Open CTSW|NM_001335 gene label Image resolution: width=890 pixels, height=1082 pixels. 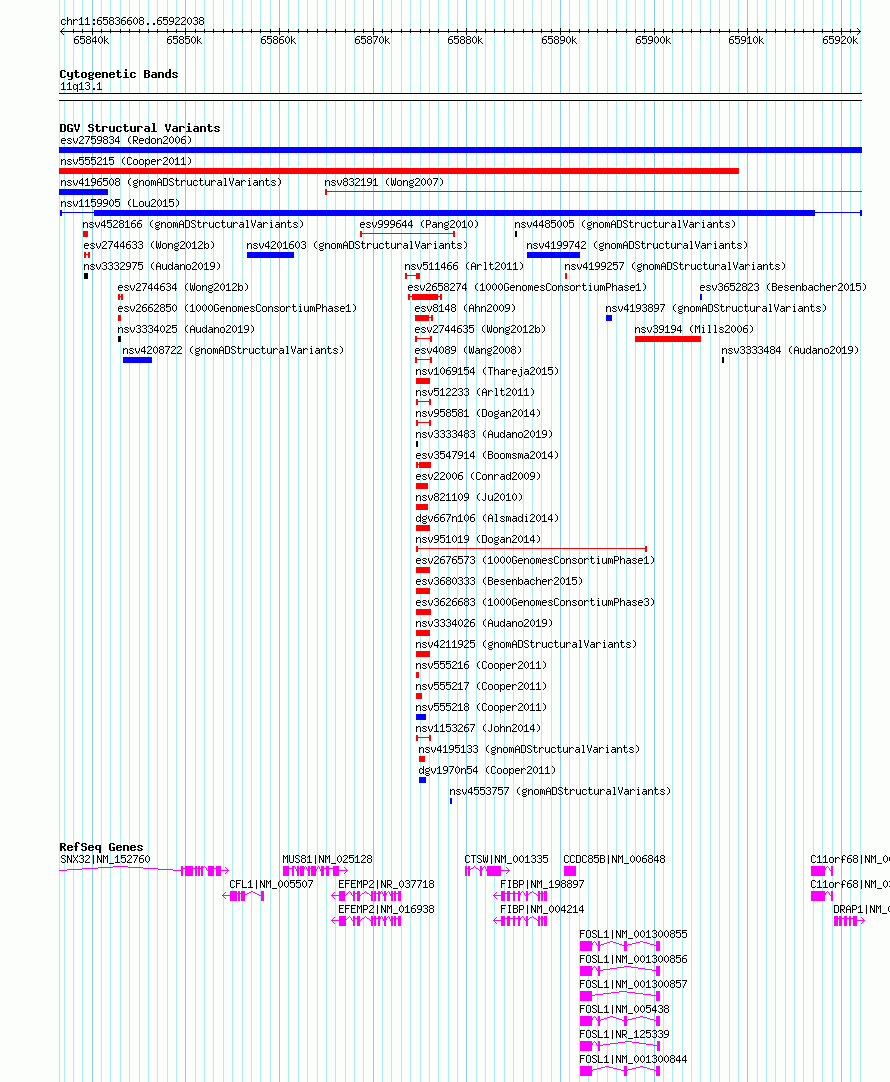coord(506,860)
